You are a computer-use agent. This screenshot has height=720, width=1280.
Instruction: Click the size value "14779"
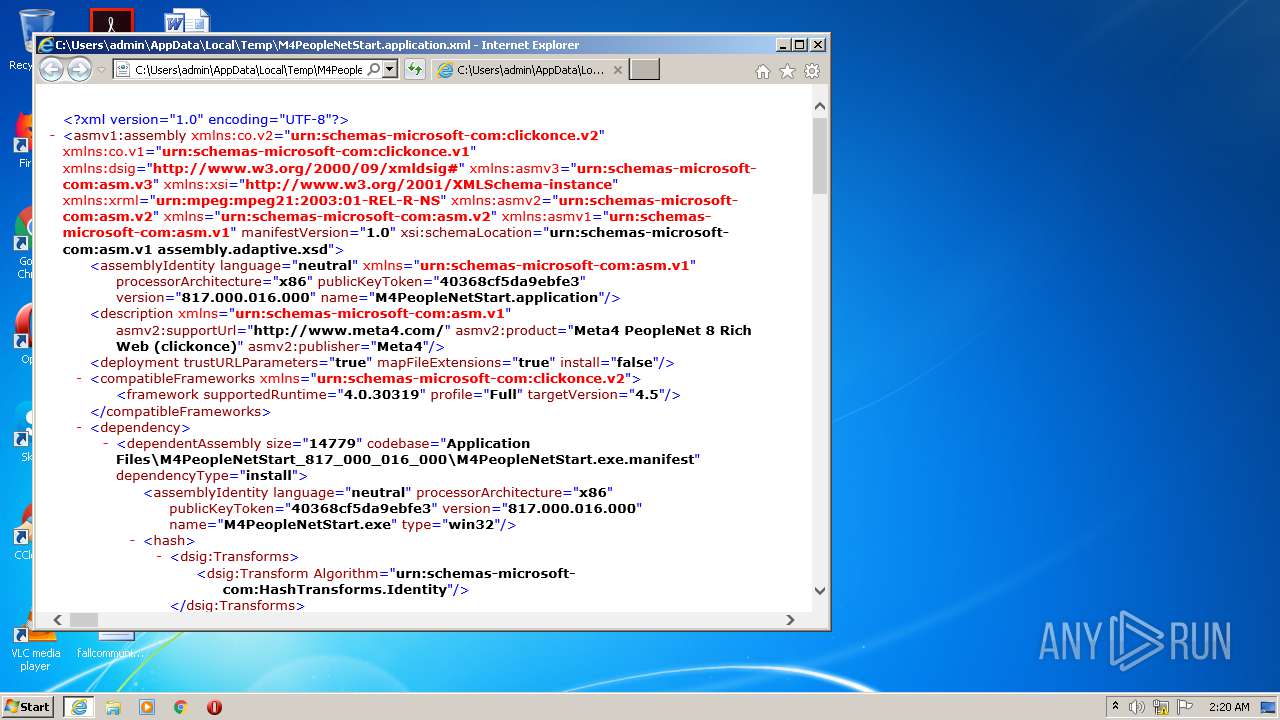click(333, 443)
